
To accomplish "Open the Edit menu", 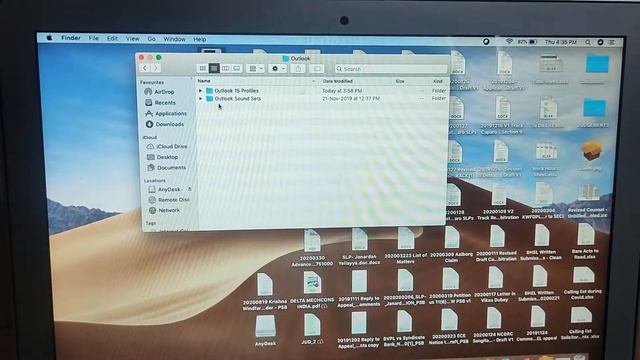I will pyautogui.click(x=112, y=38).
